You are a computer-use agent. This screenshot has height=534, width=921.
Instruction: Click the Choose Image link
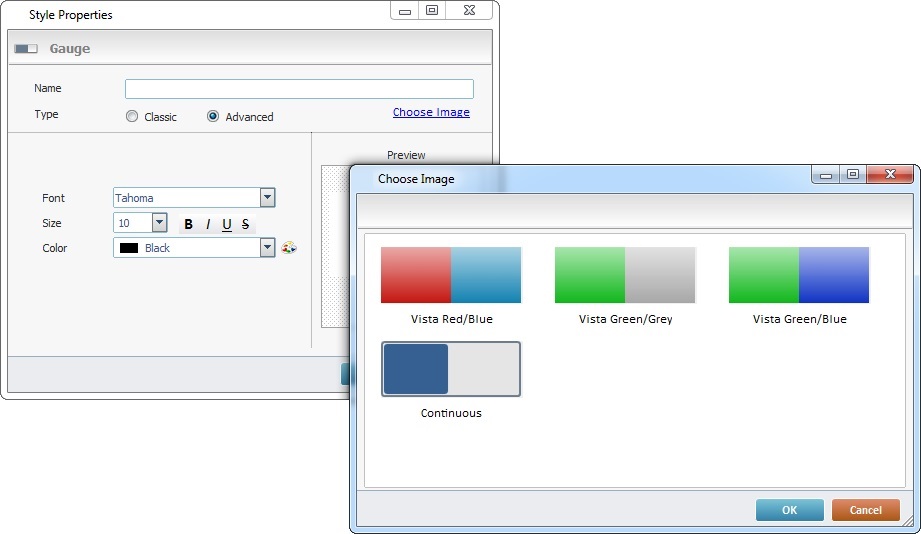click(431, 112)
